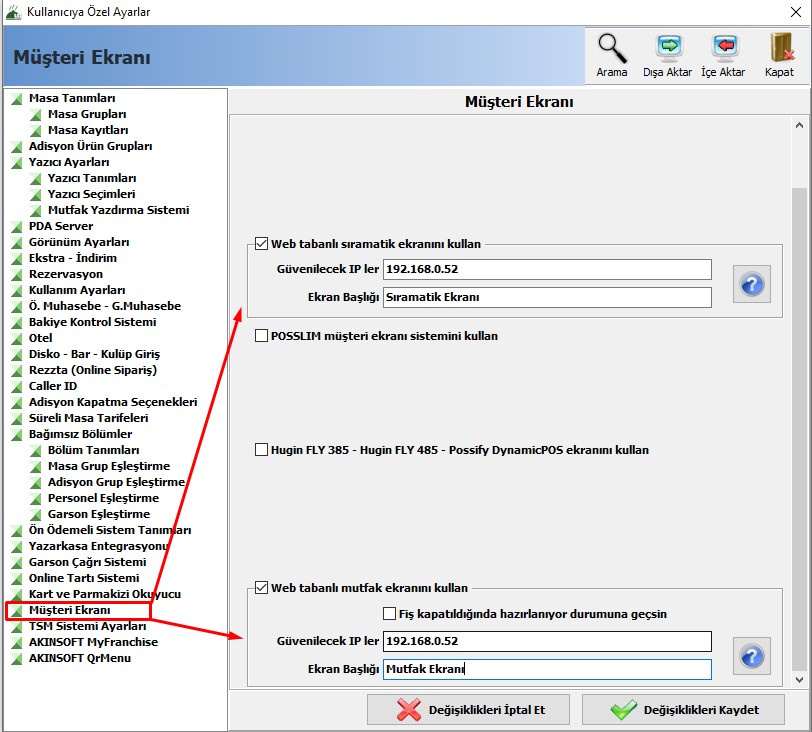
Task: Close the Kullanıcıya Özel Ayarlar window
Action: pos(796,12)
